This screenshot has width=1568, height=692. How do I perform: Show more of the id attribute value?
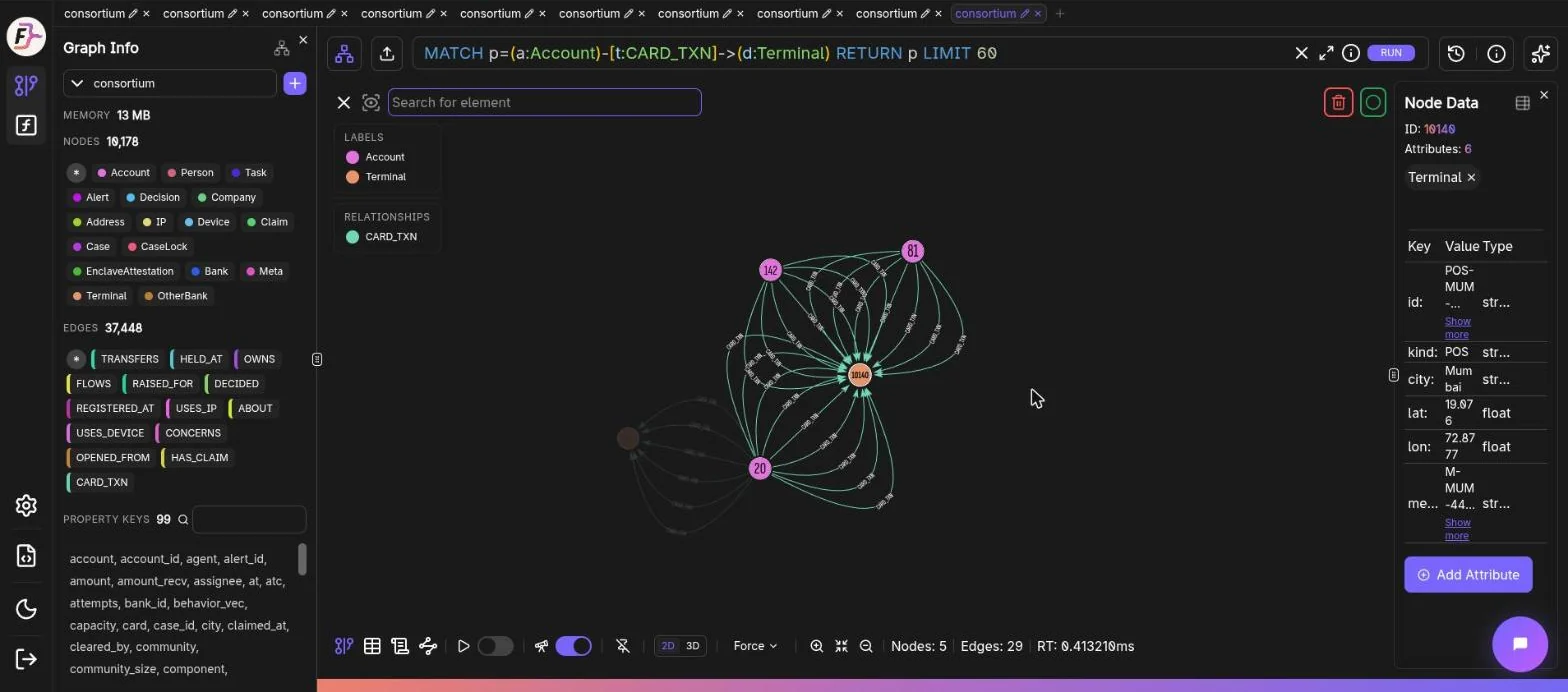coord(1457,328)
